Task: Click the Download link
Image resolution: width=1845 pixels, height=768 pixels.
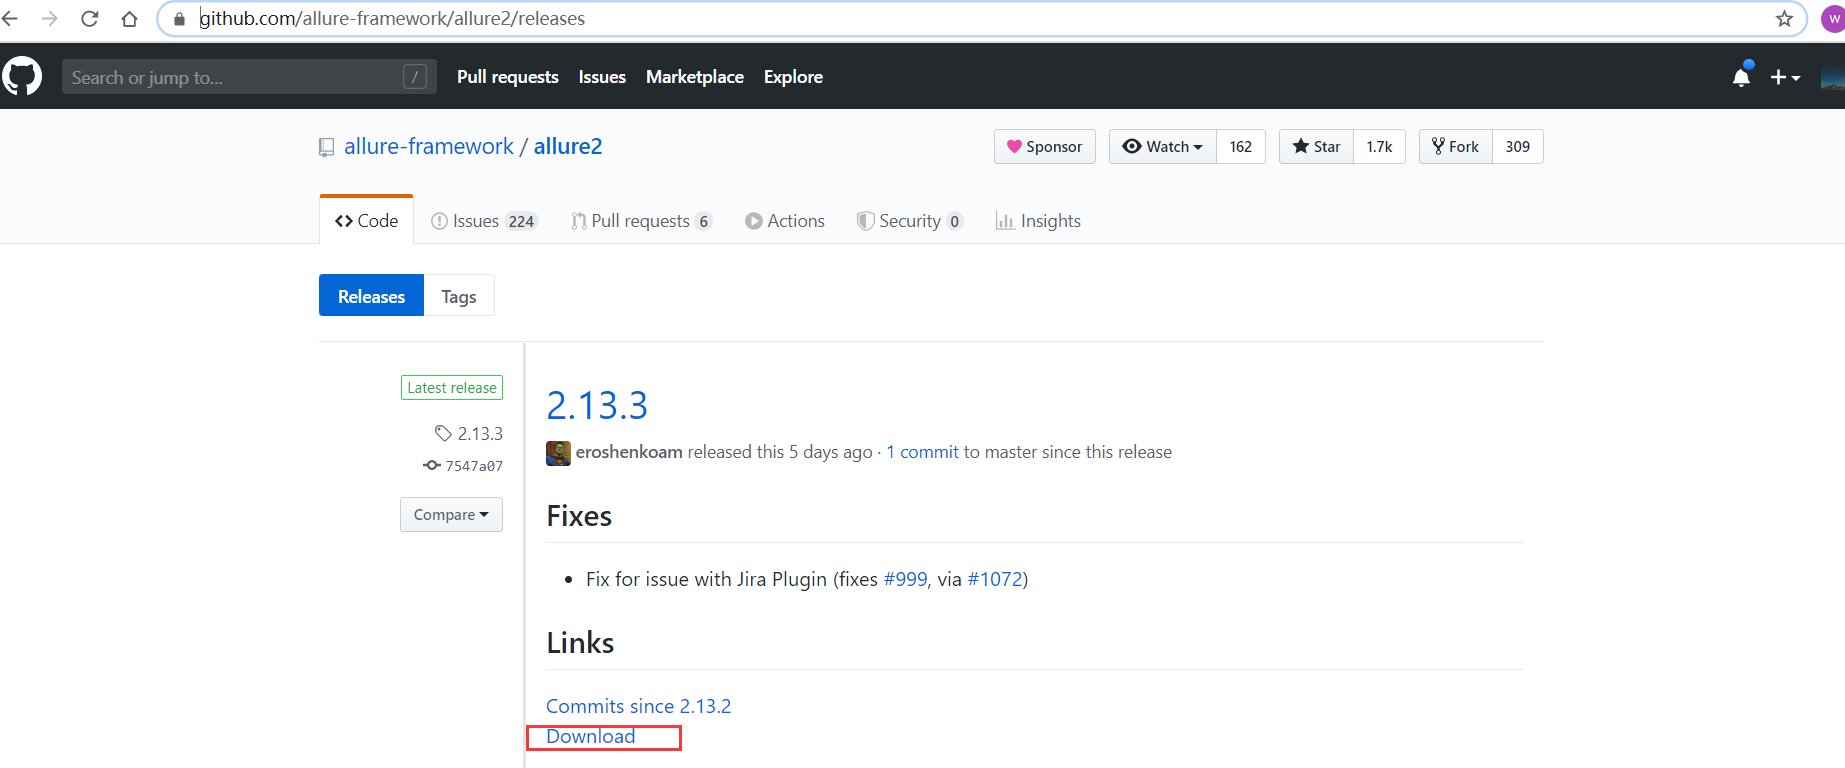Action: 590,737
